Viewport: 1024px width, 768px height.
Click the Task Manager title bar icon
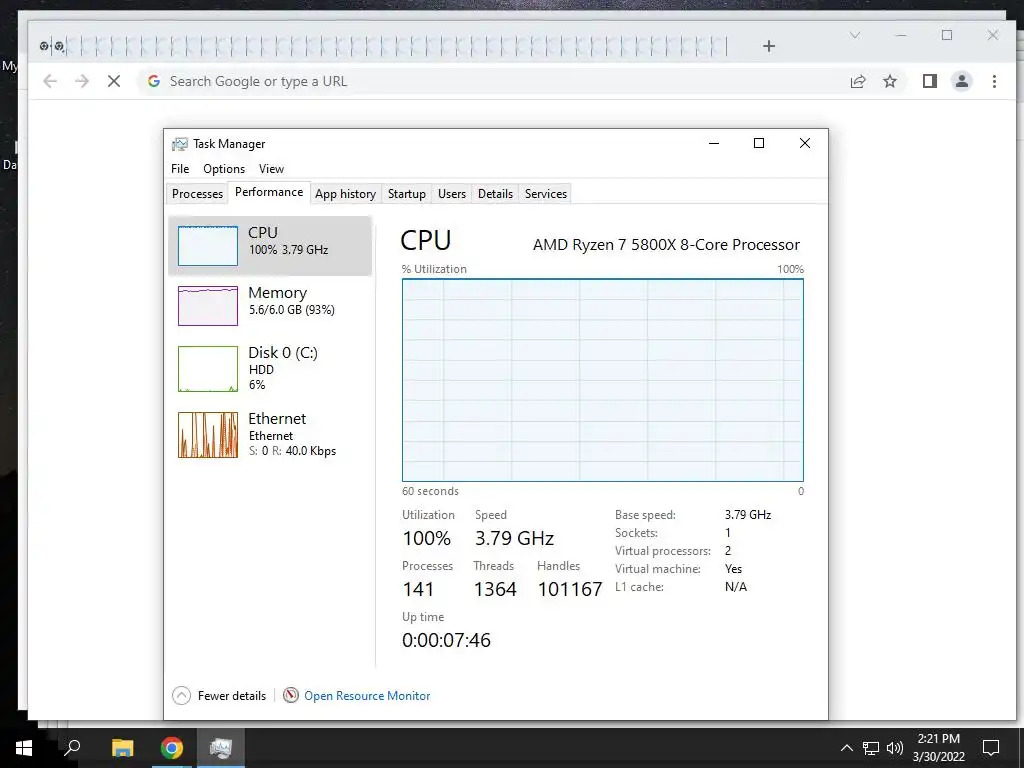click(180, 144)
